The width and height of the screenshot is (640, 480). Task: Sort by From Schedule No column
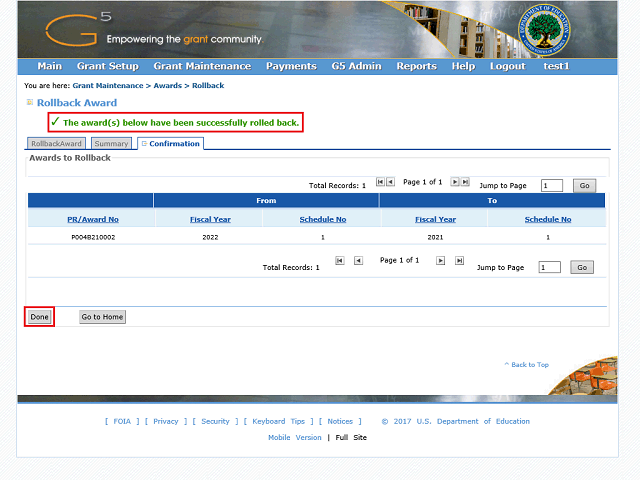pyautogui.click(x=323, y=220)
